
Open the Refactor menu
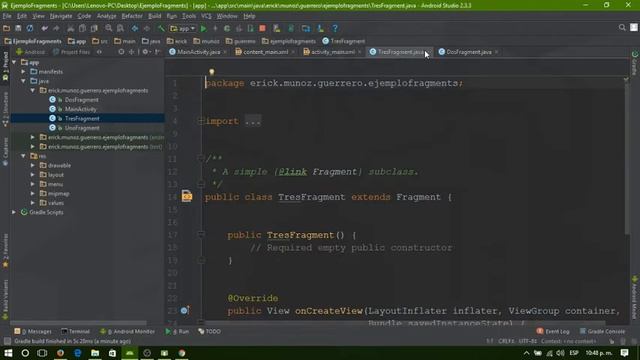(x=132, y=16)
